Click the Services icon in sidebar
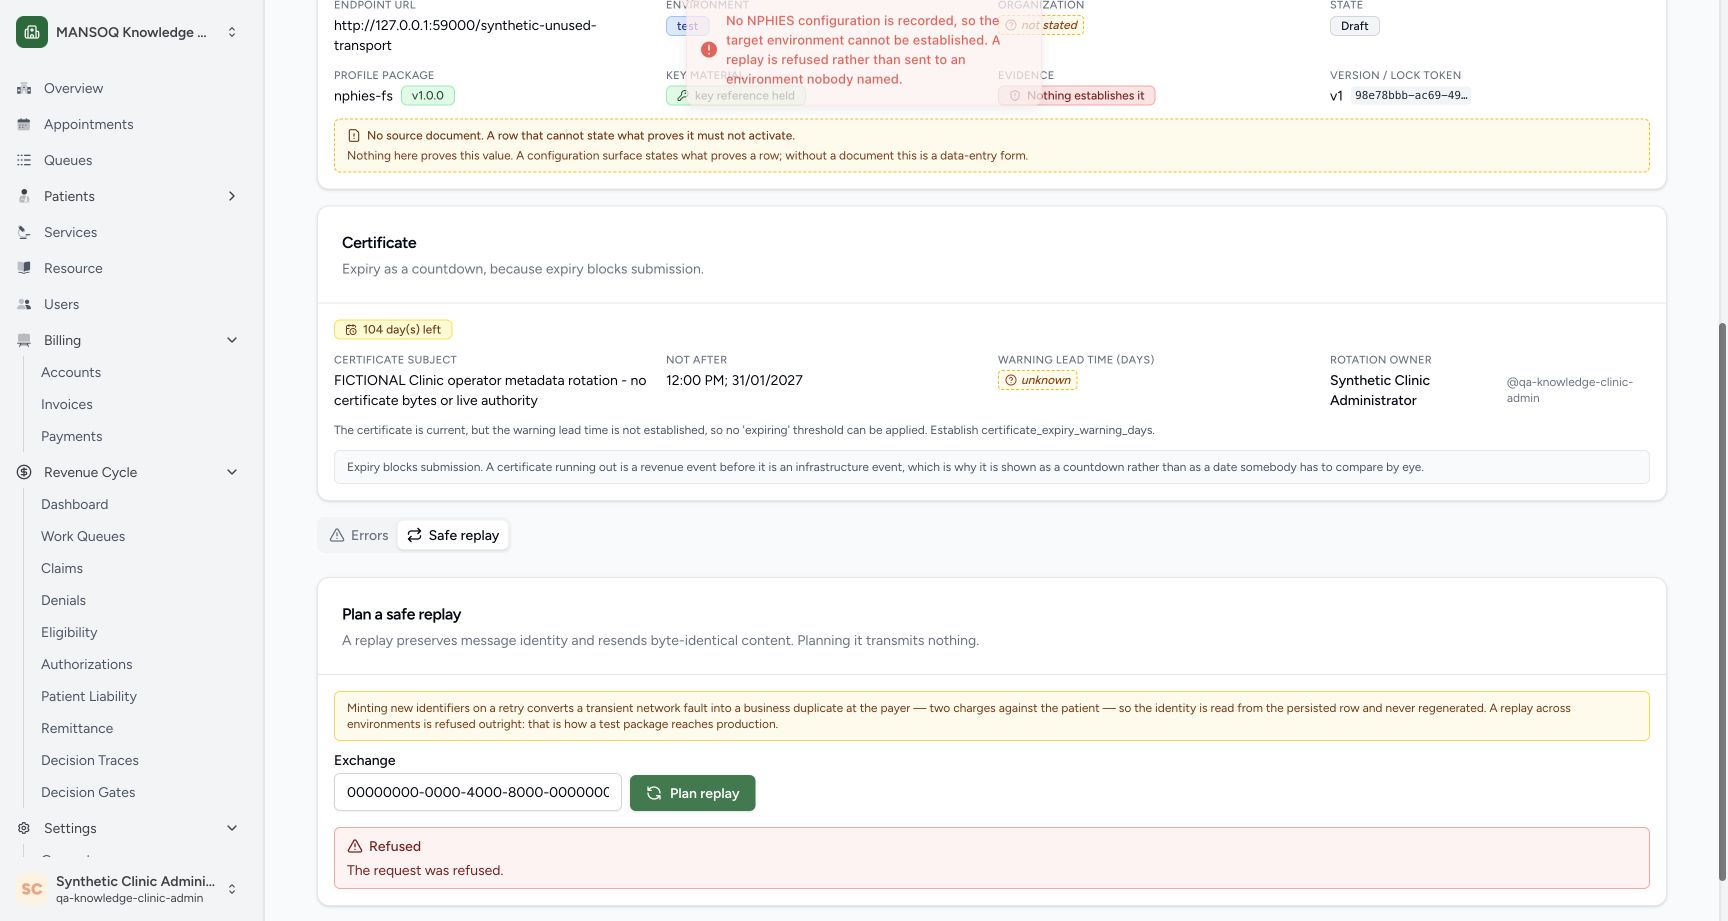Image resolution: width=1728 pixels, height=921 pixels. 24,232
